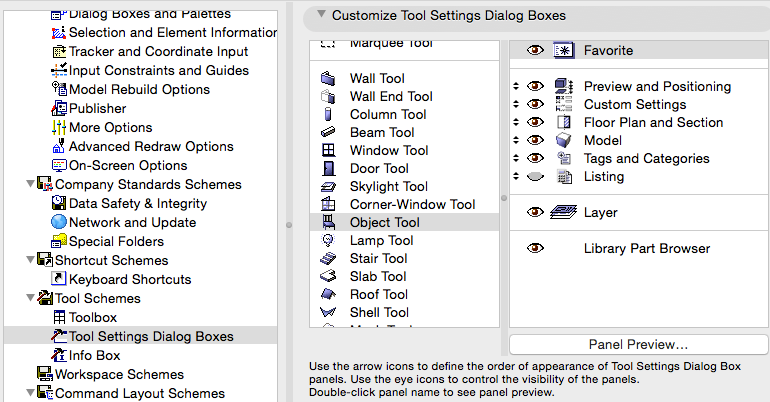Select Info Box under Tool Schemes
Viewport: 770px width, 402px height.
(94, 355)
